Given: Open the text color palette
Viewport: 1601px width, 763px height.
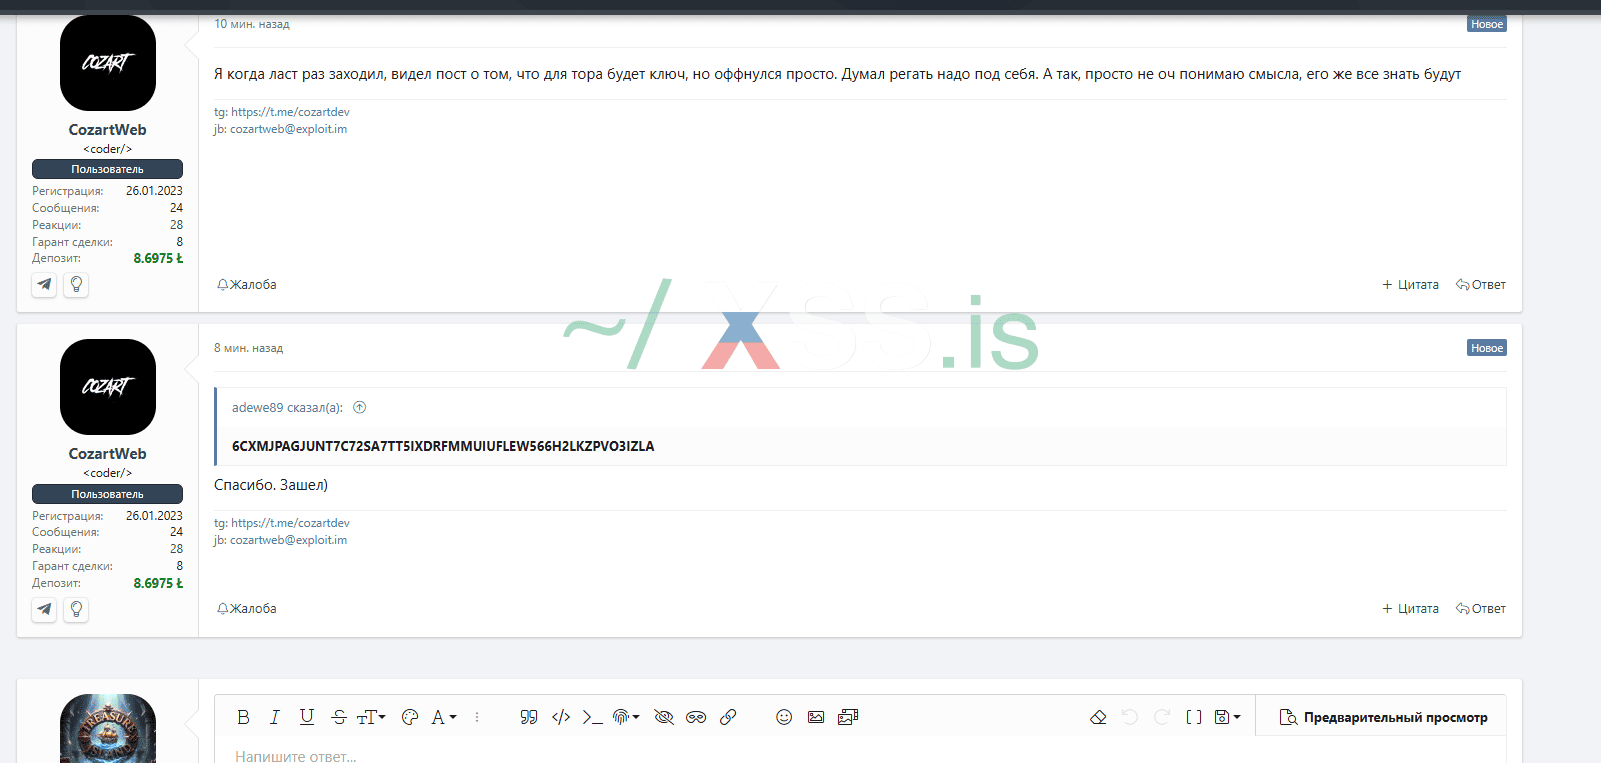Looking at the screenshot, I should pyautogui.click(x=409, y=717).
